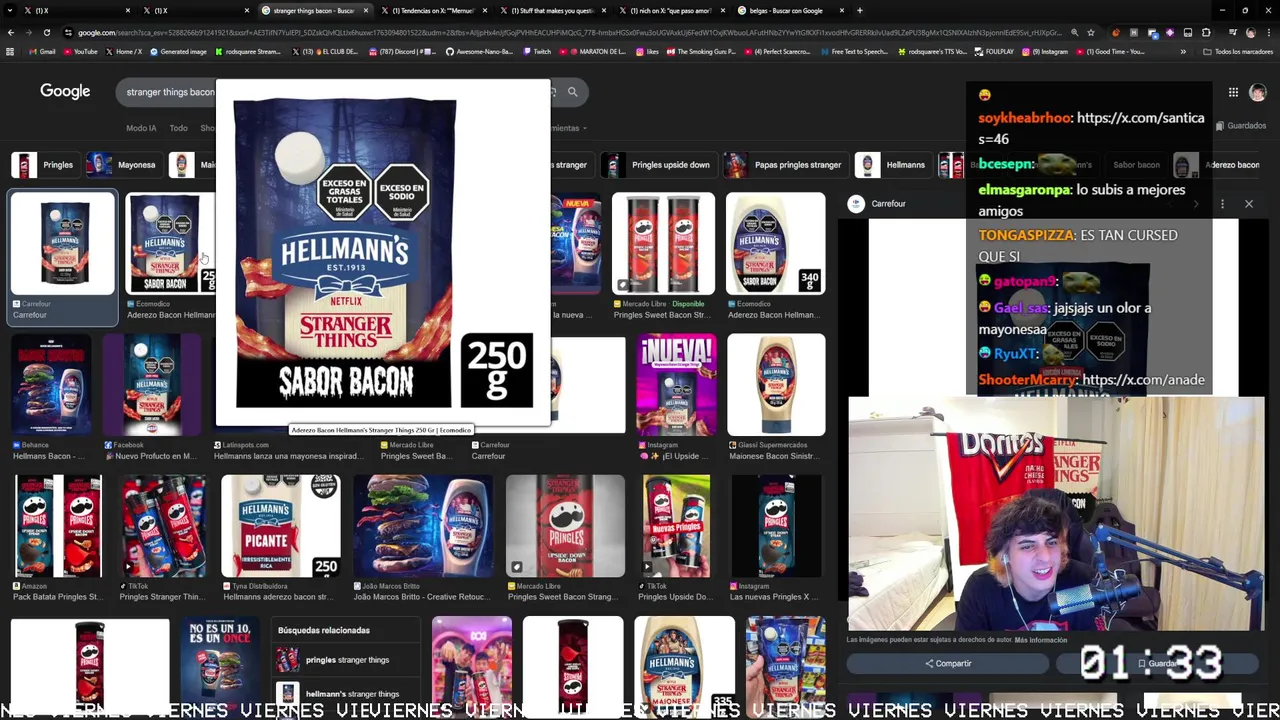The width and height of the screenshot is (1280, 720).
Task: Open Mercado Libre Pringles Sweet Bacon thumbnail
Action: coord(663,243)
